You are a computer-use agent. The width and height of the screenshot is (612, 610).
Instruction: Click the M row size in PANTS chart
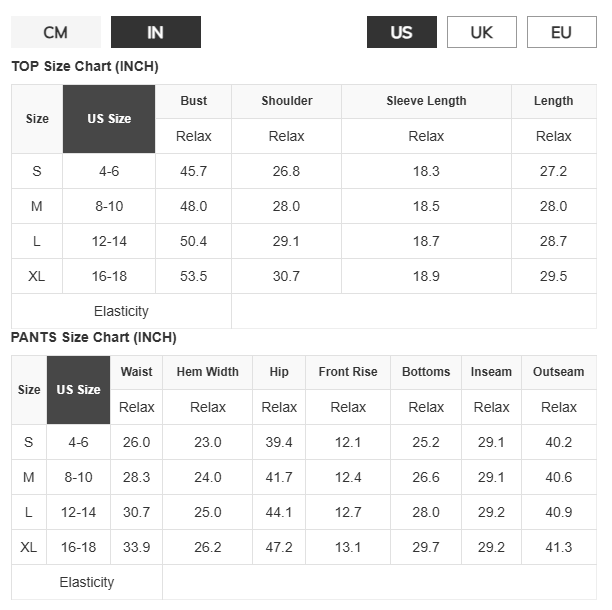29,477
